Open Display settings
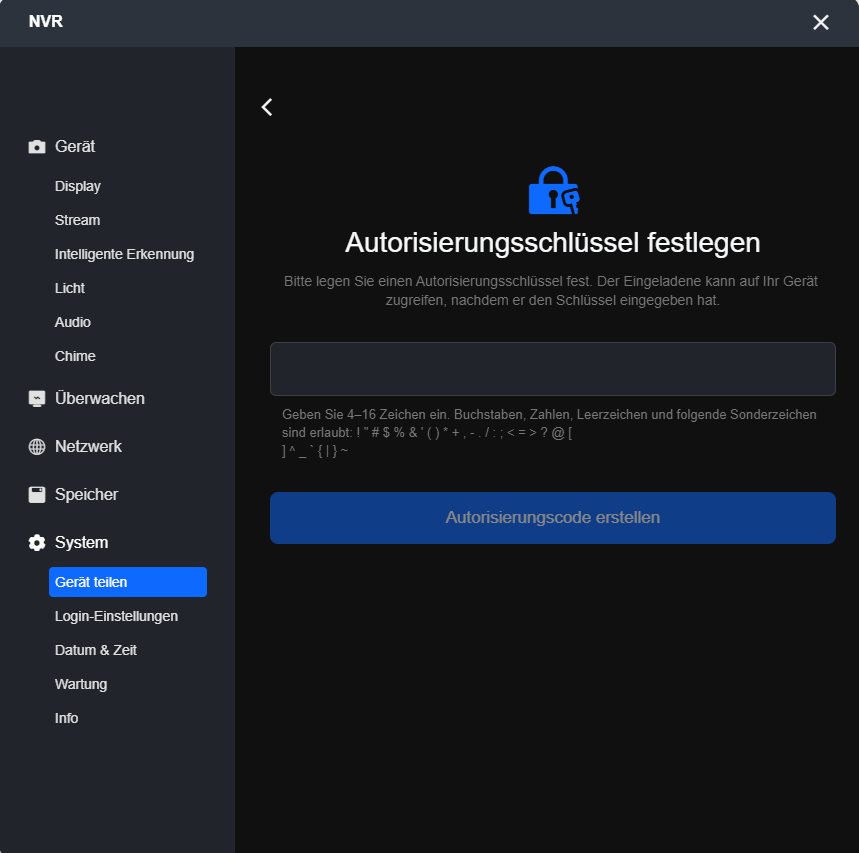The image size is (859, 853). 78,186
